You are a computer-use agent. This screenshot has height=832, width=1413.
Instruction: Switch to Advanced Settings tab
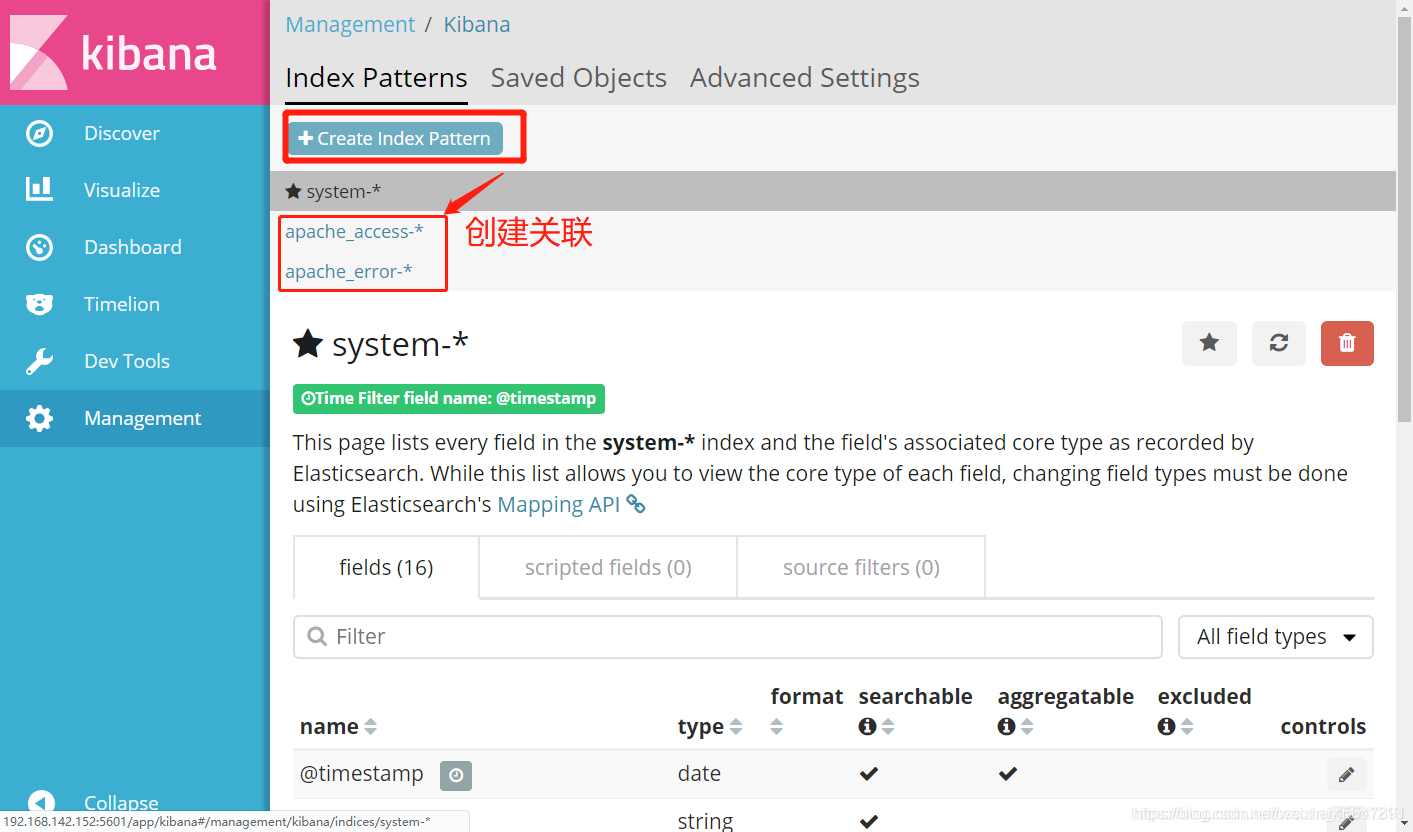[x=805, y=78]
